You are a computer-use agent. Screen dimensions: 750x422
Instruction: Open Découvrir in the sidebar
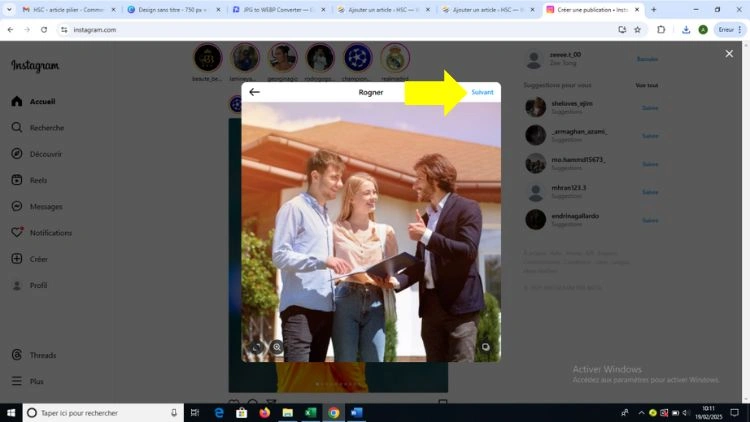(37, 154)
